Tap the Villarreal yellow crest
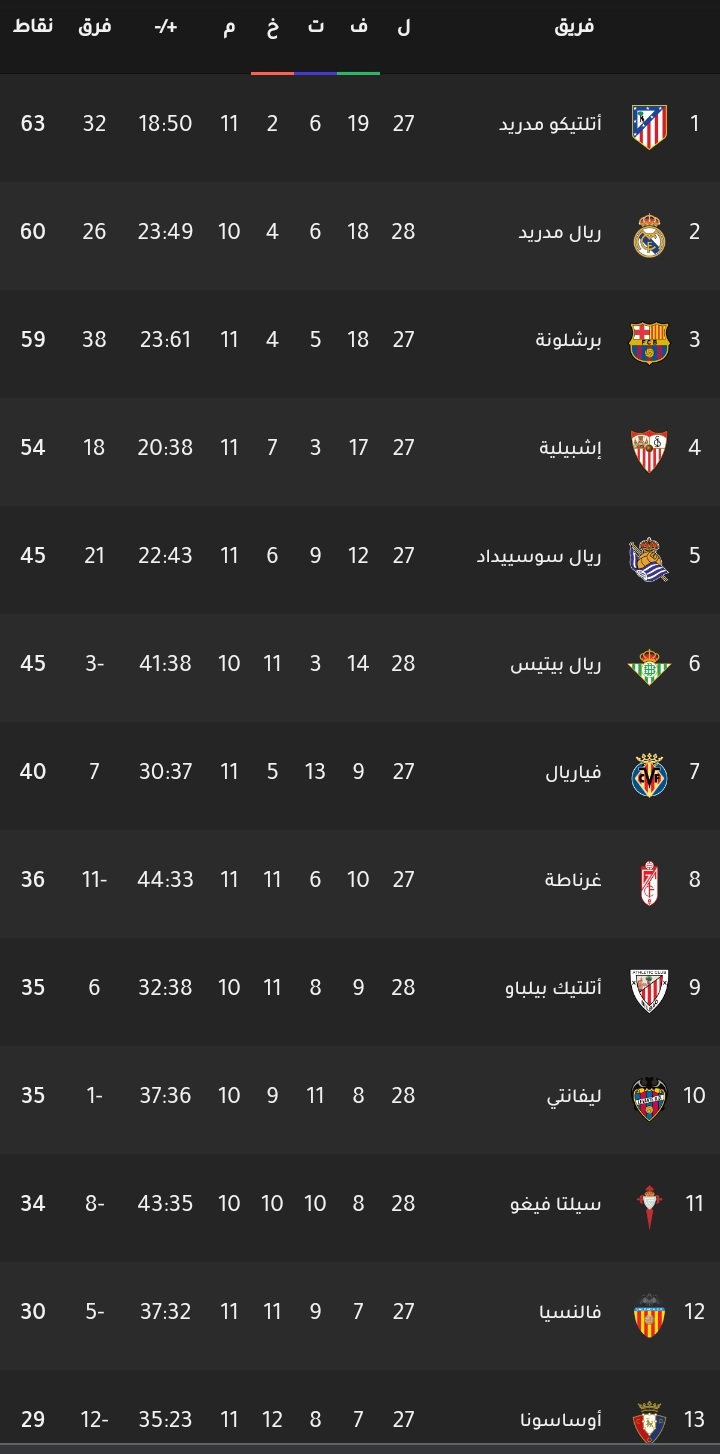The image size is (720, 1454). pyautogui.click(x=649, y=775)
